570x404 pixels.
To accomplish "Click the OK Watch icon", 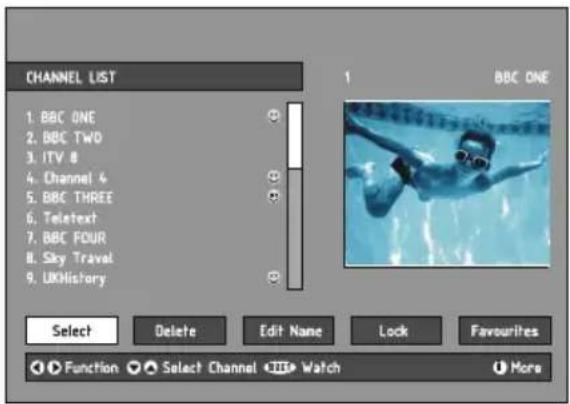I will pyautogui.click(x=280, y=368).
